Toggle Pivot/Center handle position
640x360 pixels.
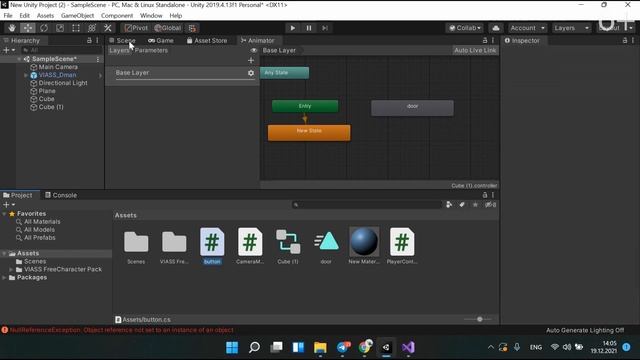coord(136,28)
